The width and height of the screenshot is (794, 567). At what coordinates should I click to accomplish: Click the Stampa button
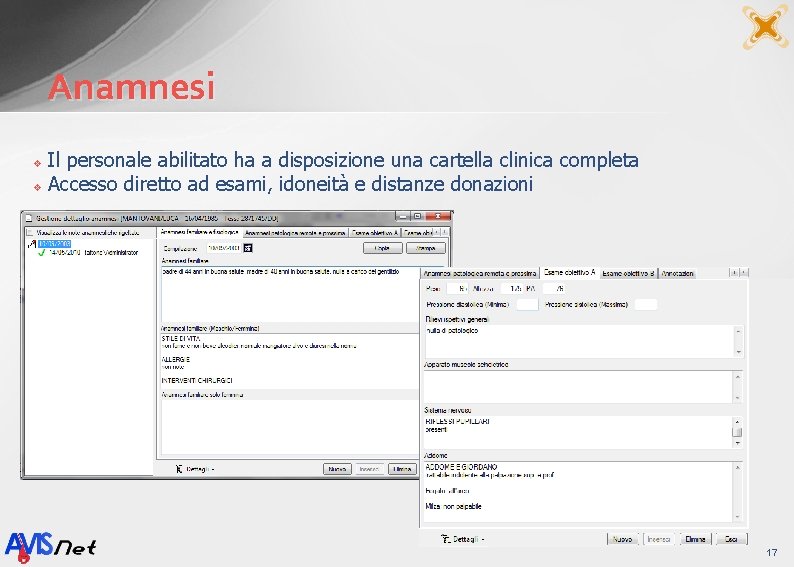coord(425,248)
